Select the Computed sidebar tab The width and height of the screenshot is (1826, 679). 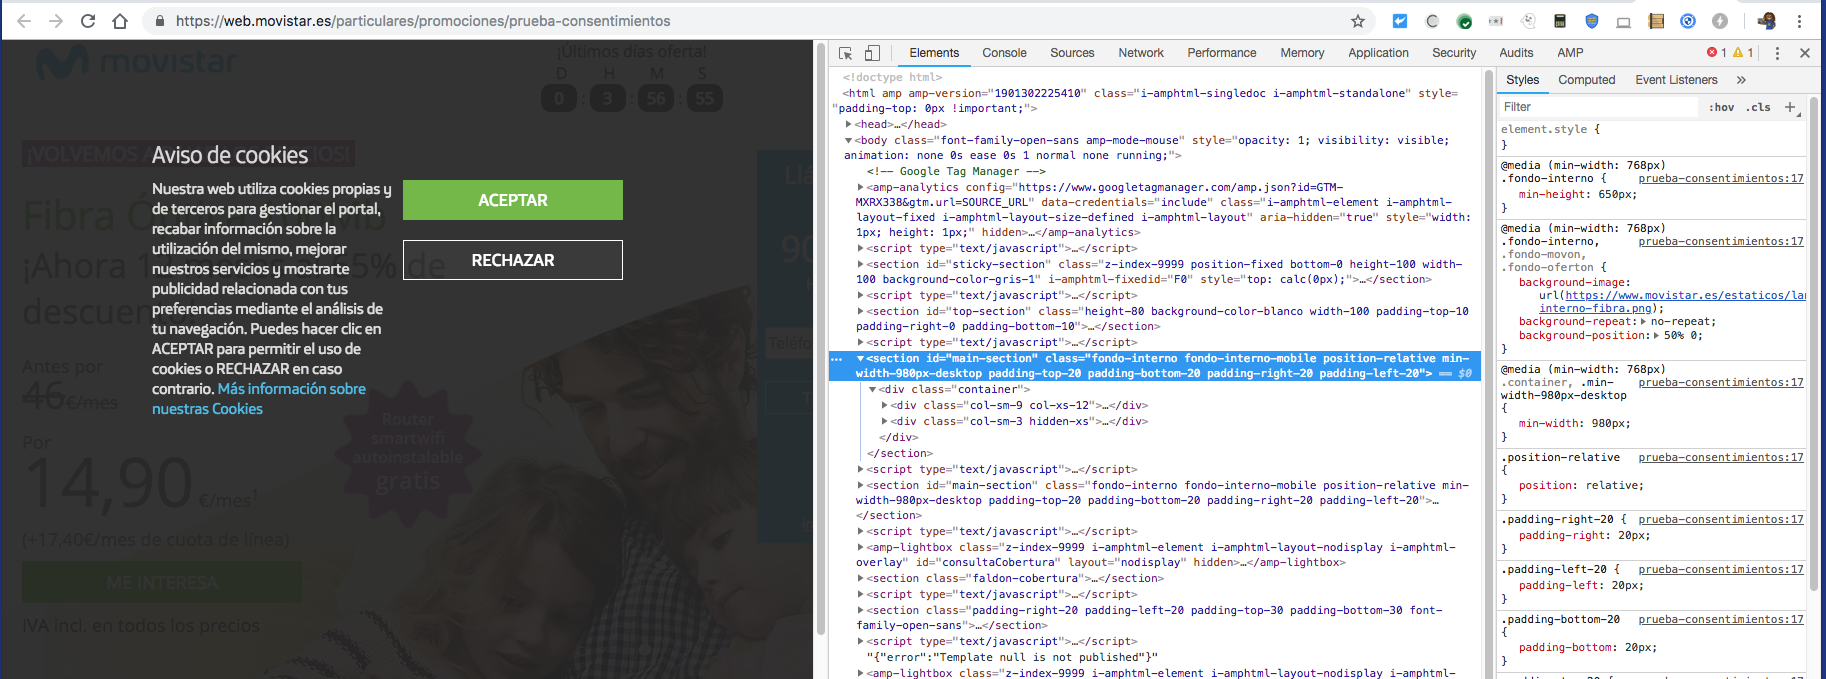tap(1586, 80)
